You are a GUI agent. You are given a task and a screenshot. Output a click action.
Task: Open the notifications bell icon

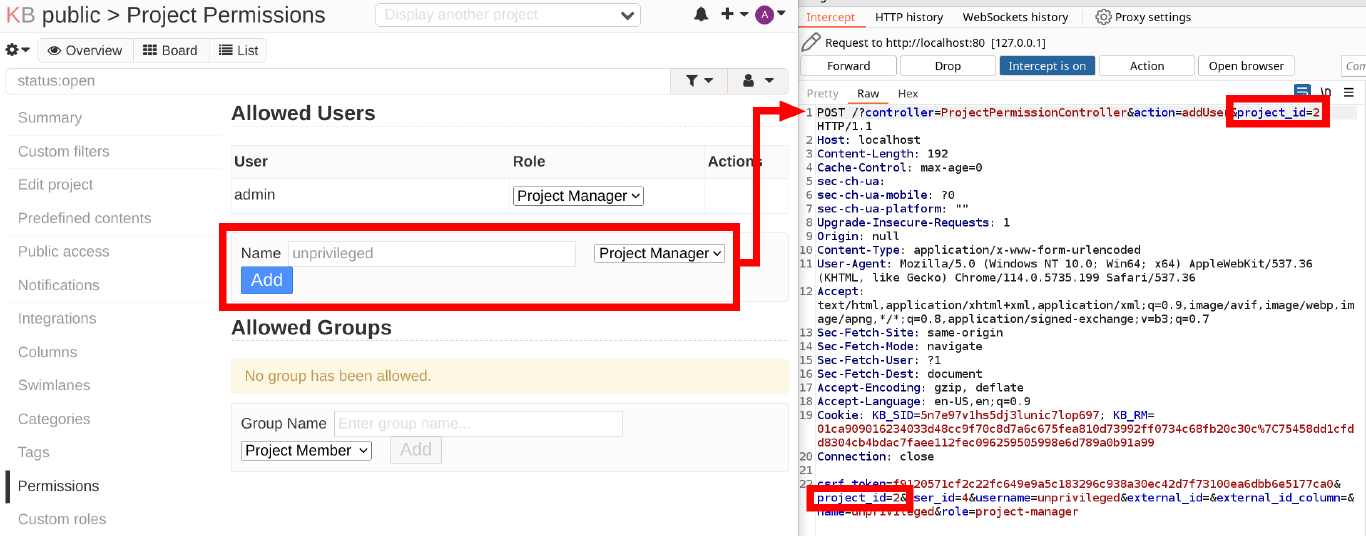point(701,14)
